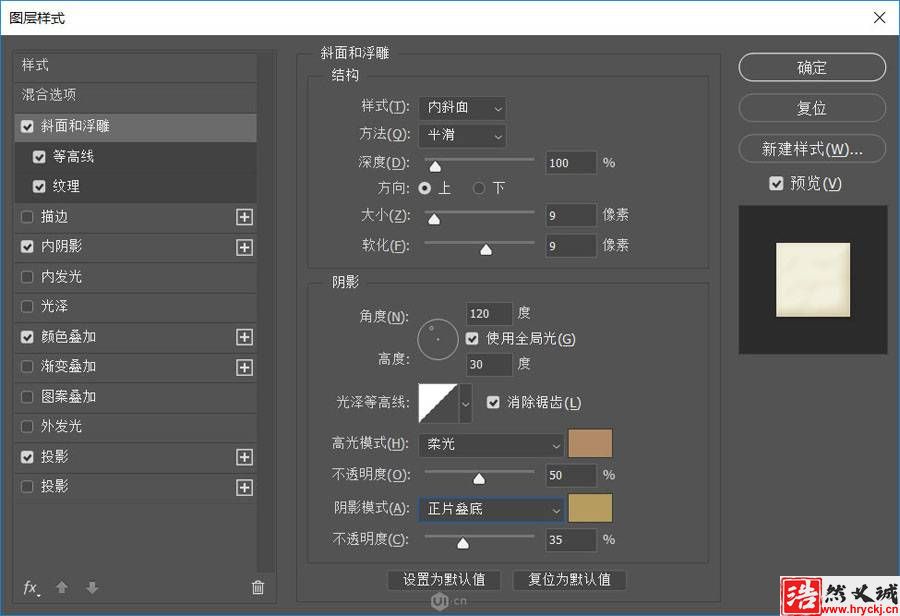Add another 渐变叠加 effect with plus icon
The image size is (900, 616).
245,367
